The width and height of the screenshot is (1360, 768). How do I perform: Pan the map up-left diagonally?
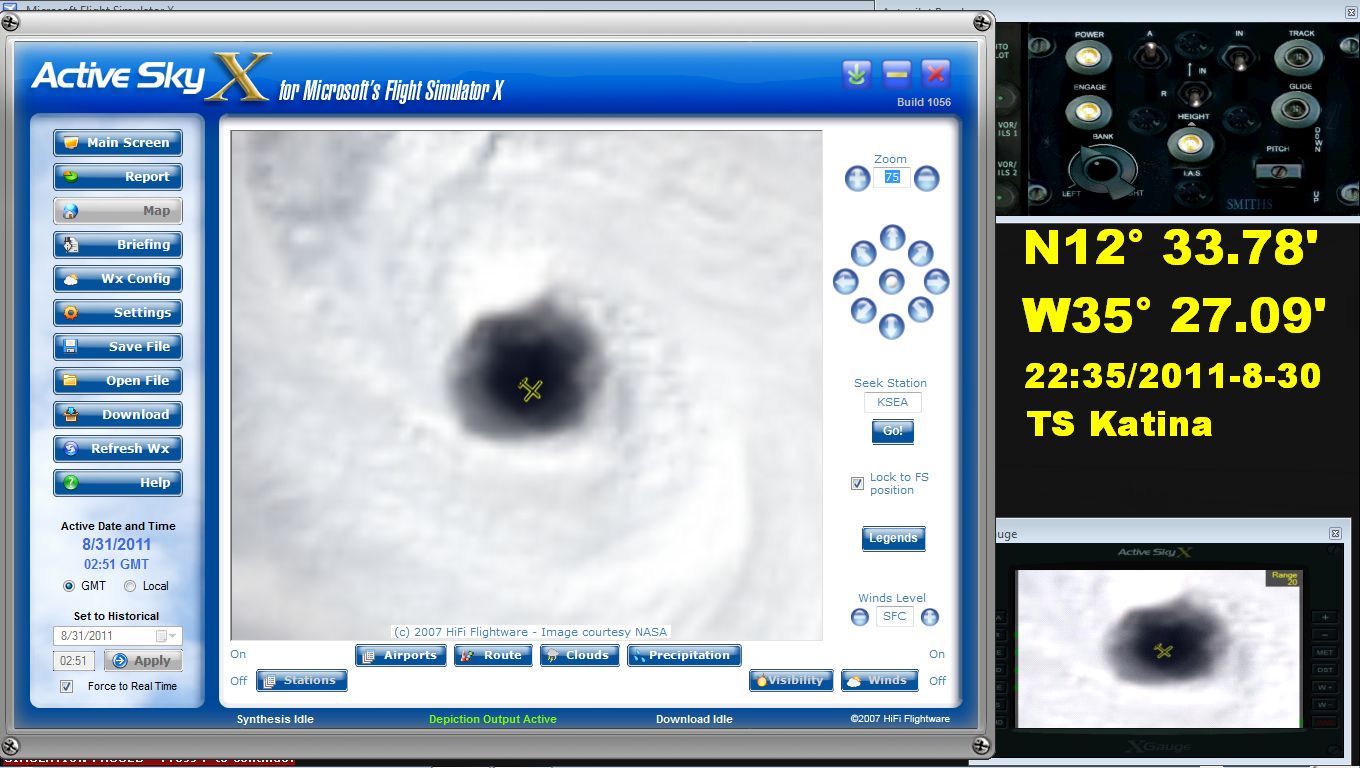coord(862,253)
